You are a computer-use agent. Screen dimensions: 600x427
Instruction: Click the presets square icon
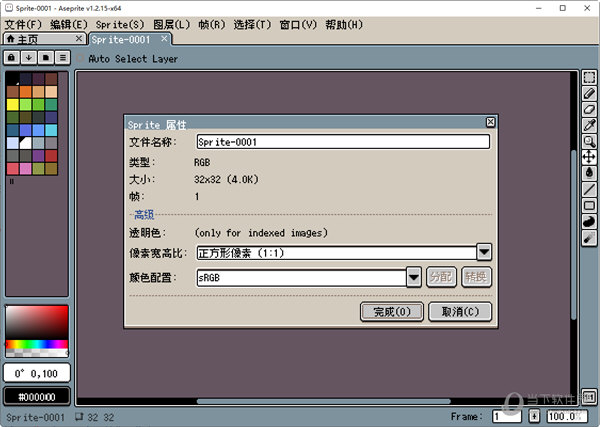(46, 58)
